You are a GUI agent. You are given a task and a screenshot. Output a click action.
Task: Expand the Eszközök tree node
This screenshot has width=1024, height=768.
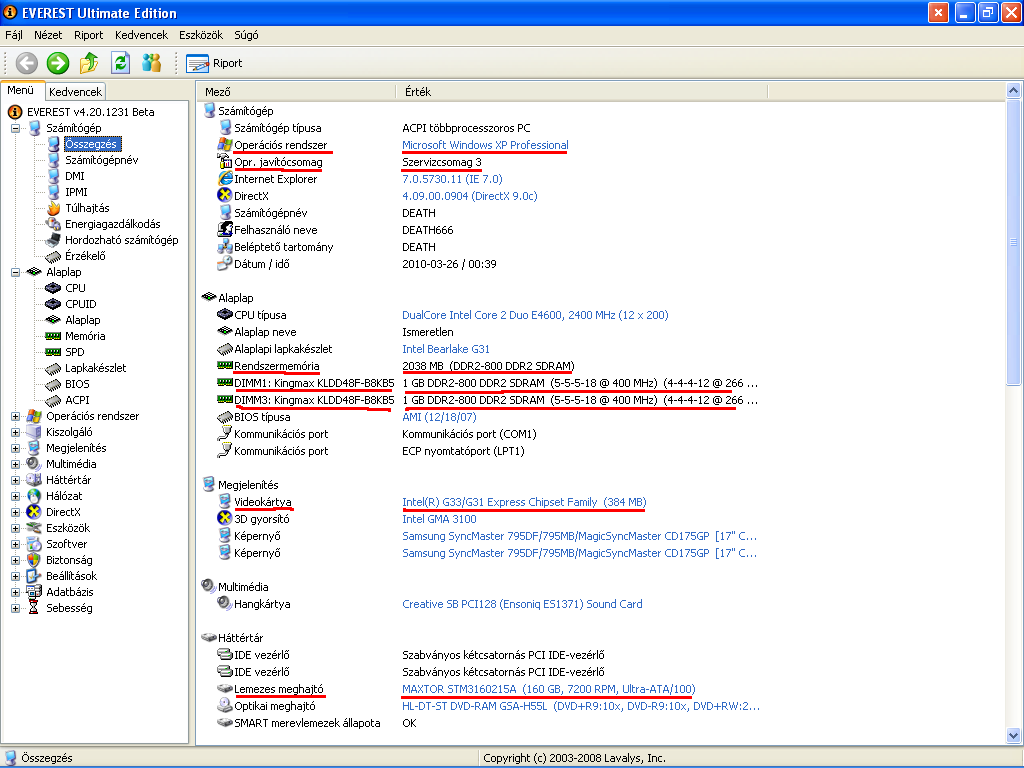15,528
